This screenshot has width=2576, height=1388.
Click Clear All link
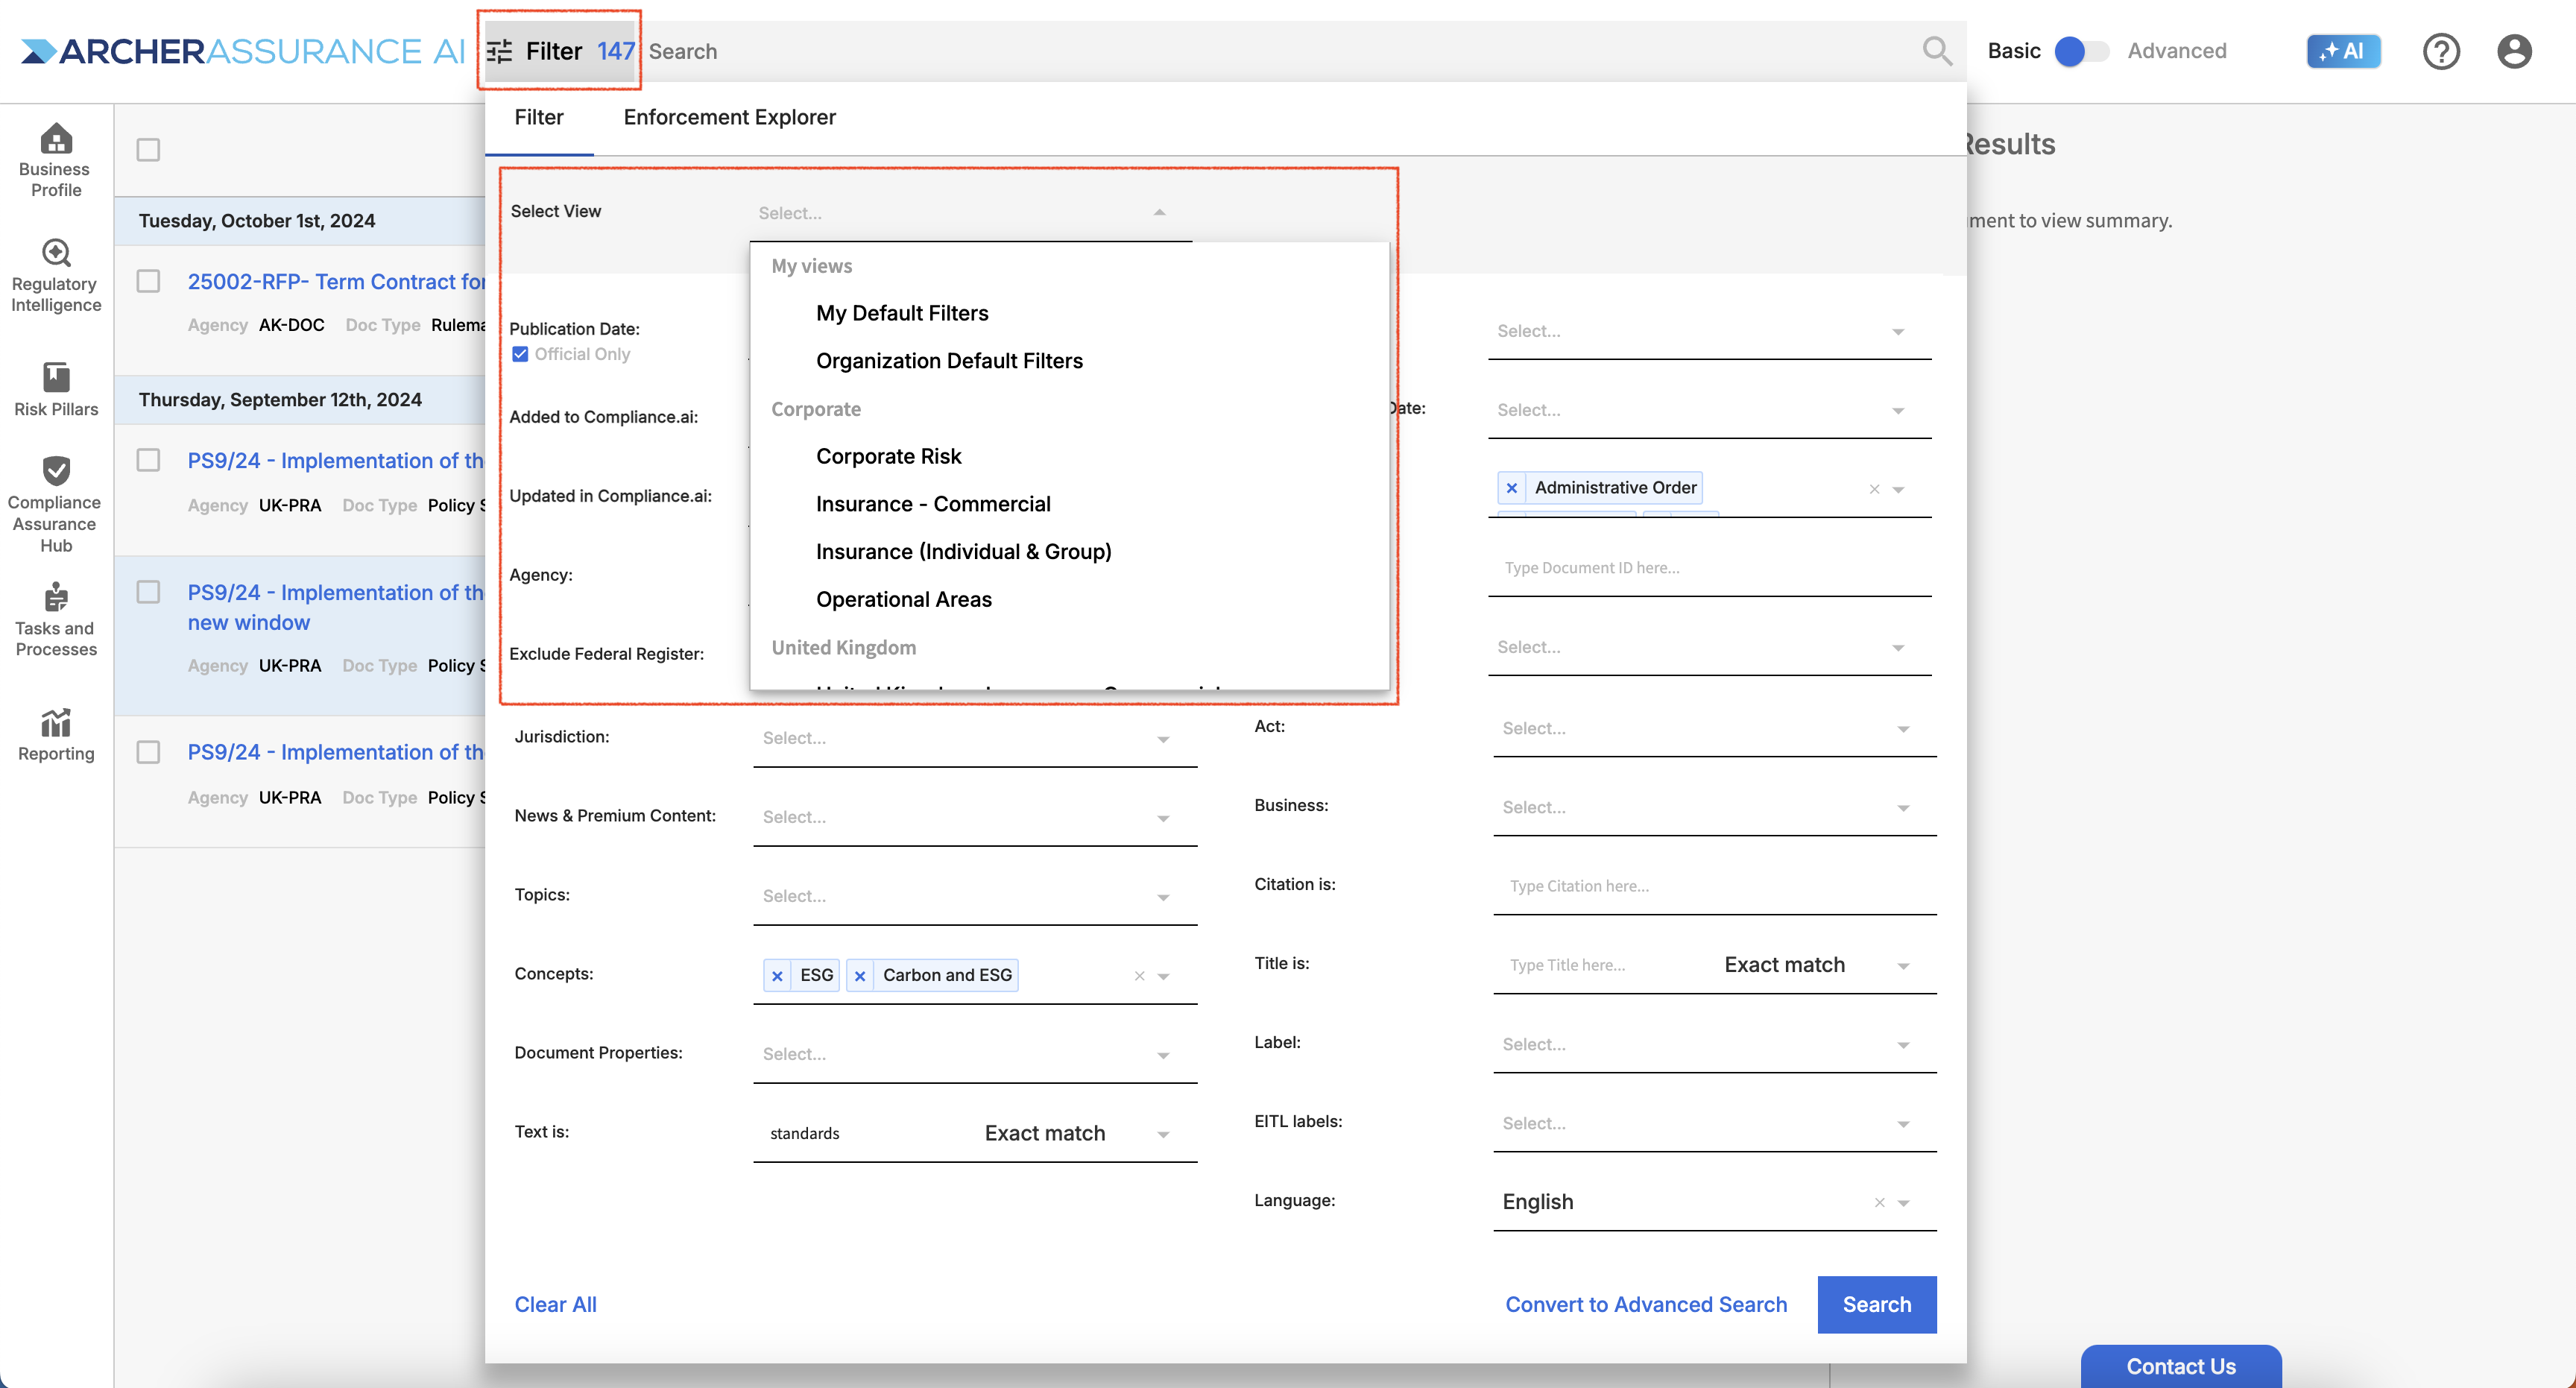pos(556,1305)
